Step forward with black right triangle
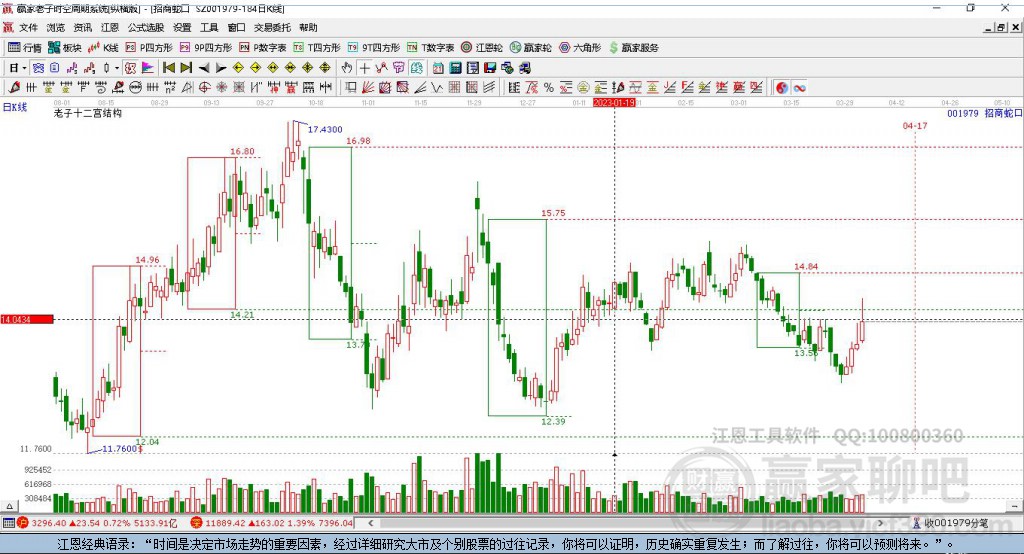This screenshot has height=554, width=1024. pyautogui.click(x=221, y=68)
